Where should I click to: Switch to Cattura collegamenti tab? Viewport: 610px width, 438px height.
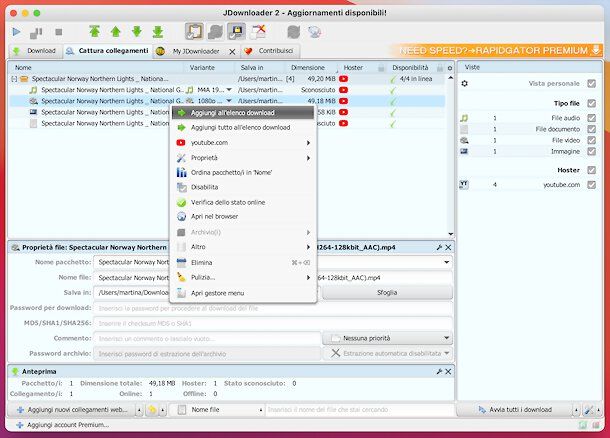[108, 51]
